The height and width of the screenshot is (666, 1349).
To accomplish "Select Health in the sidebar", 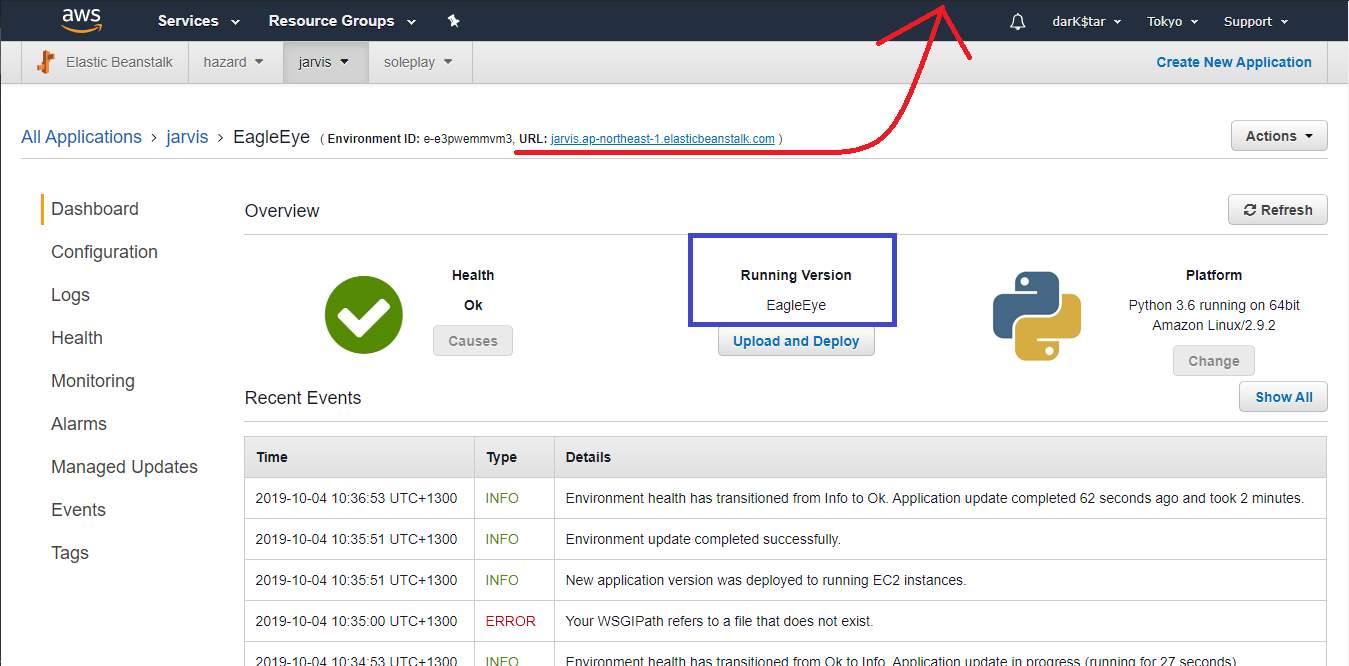I will tap(77, 338).
